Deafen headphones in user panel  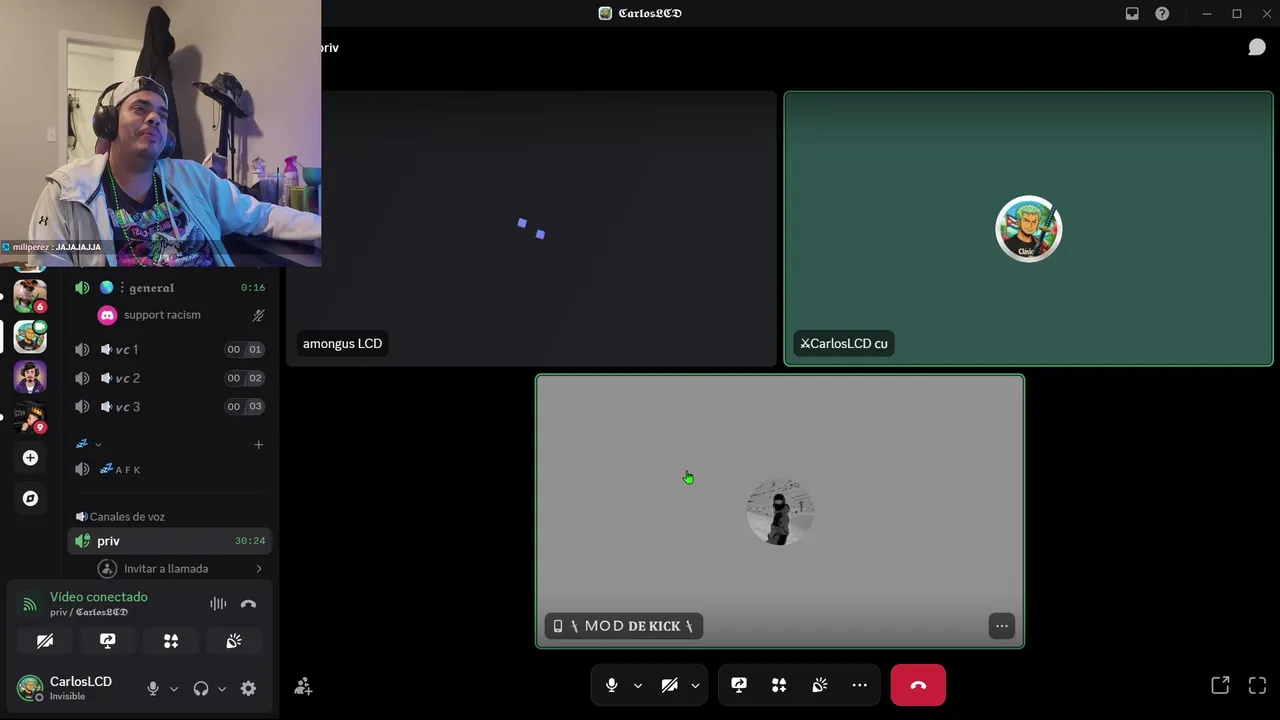coord(201,688)
